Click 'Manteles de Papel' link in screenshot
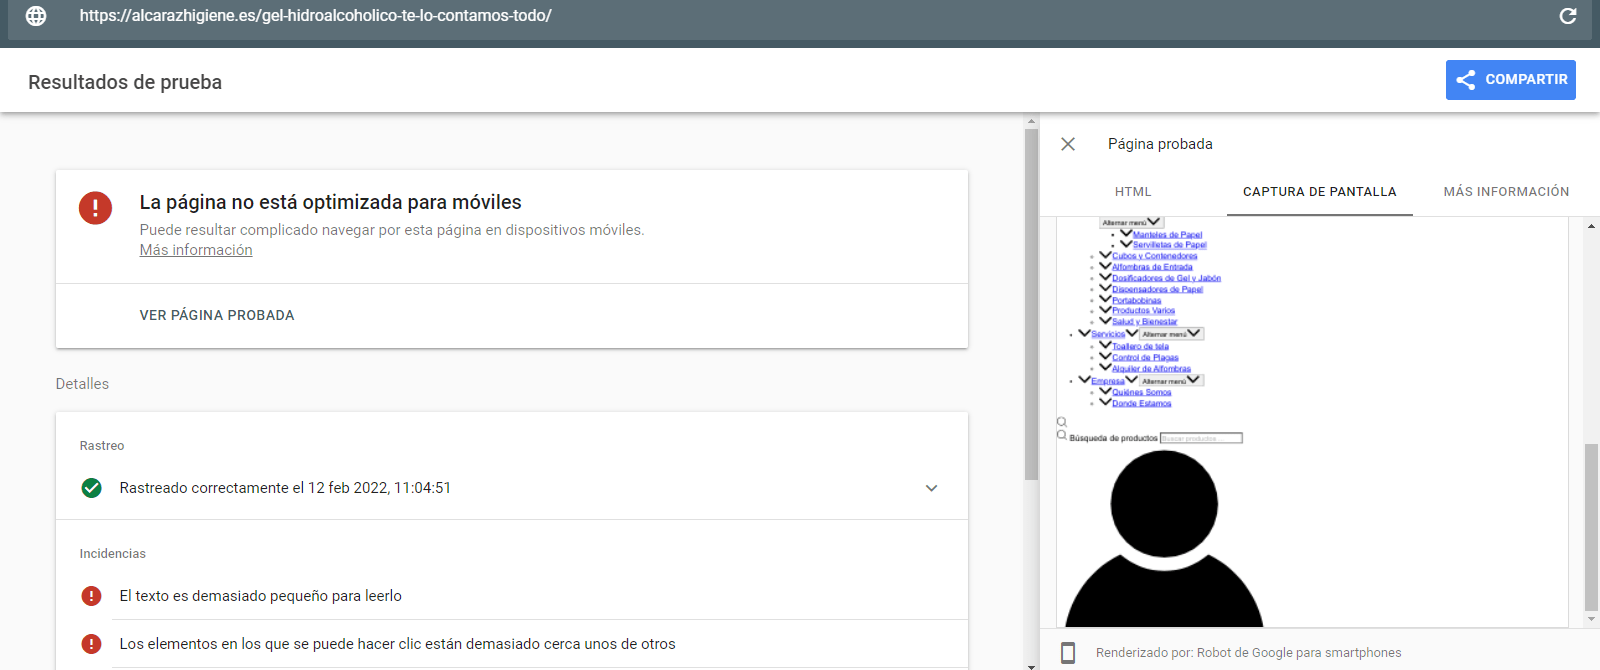Viewport: 1600px width, 670px height. [1167, 235]
